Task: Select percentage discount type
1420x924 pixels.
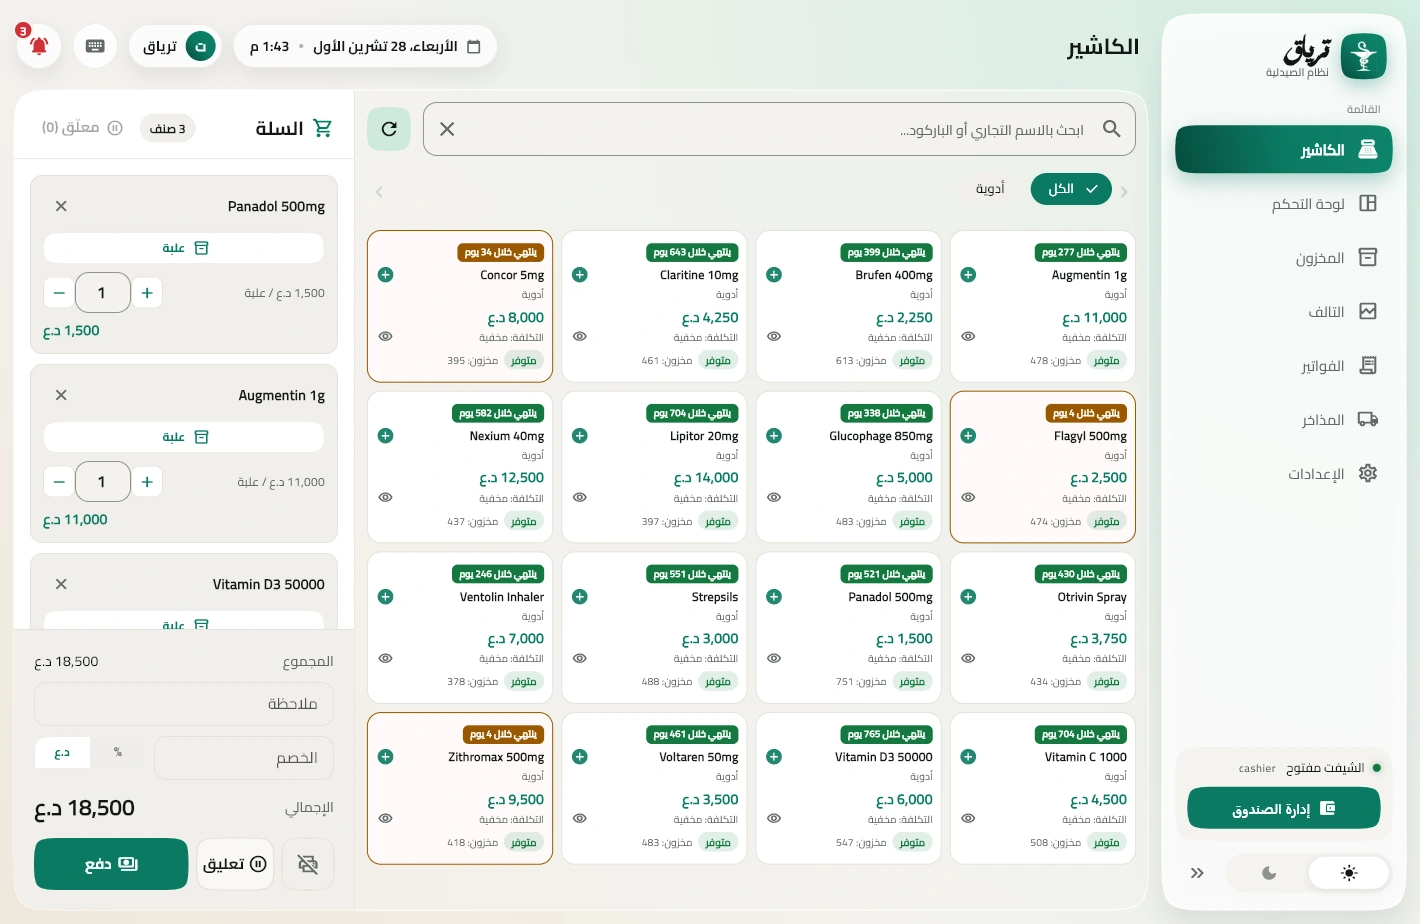Action: (118, 753)
